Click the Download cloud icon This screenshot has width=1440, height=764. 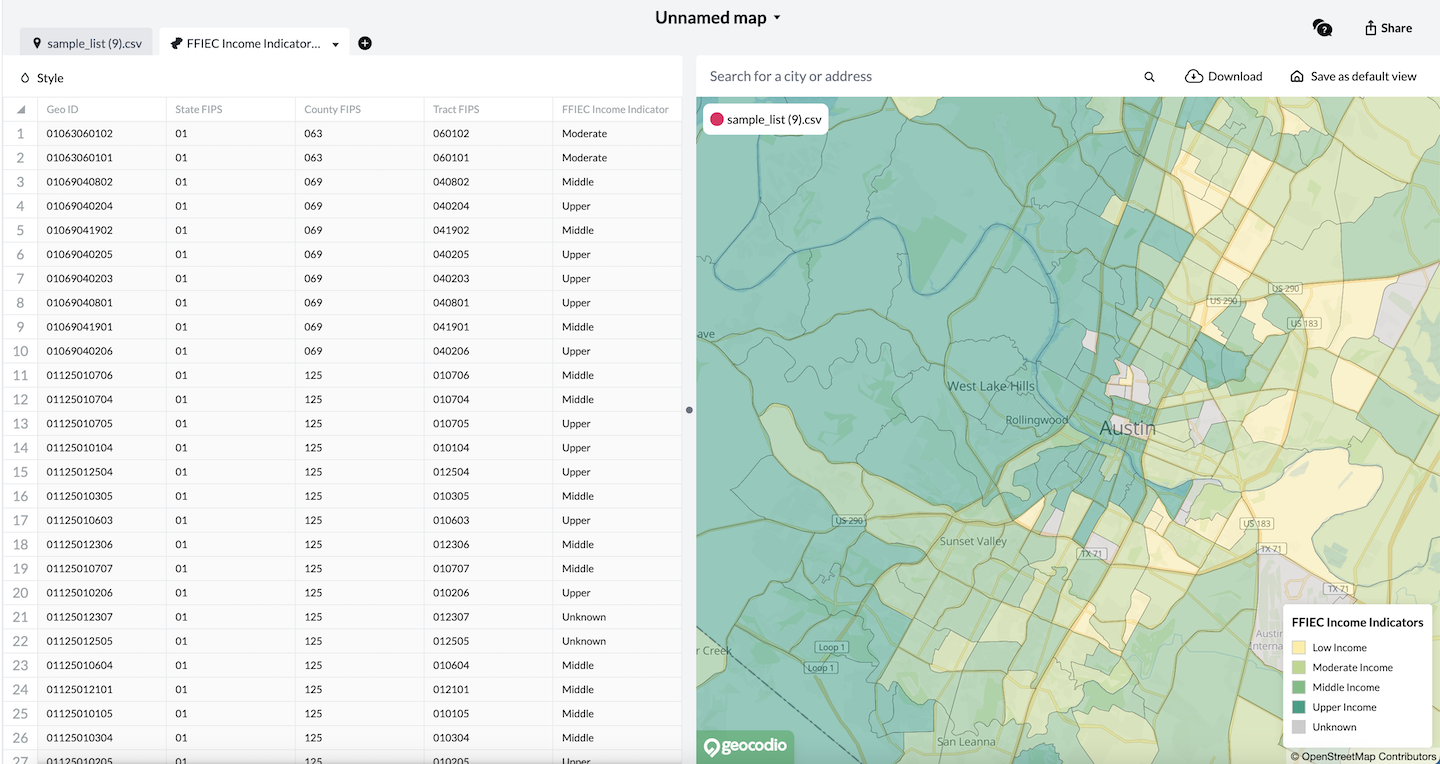point(1193,76)
